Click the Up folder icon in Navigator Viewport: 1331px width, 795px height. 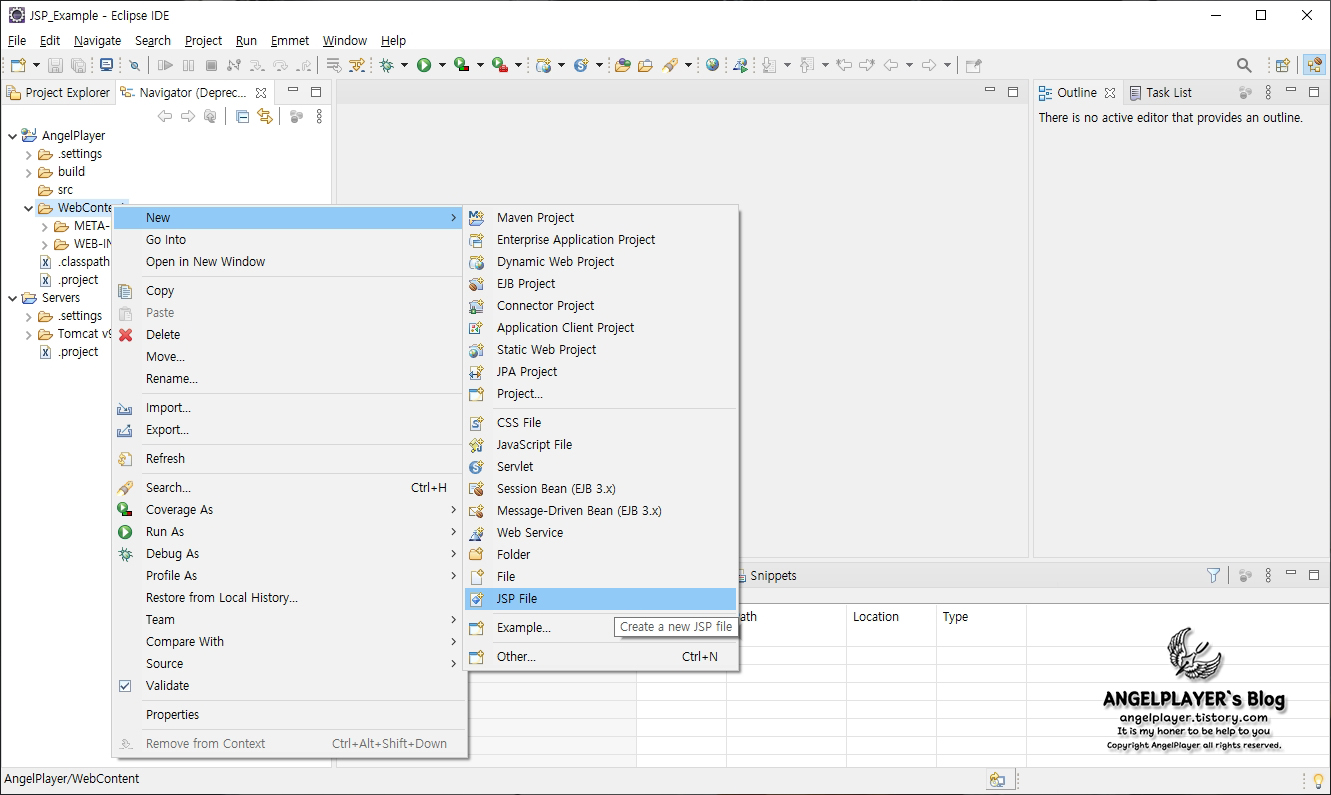210,117
